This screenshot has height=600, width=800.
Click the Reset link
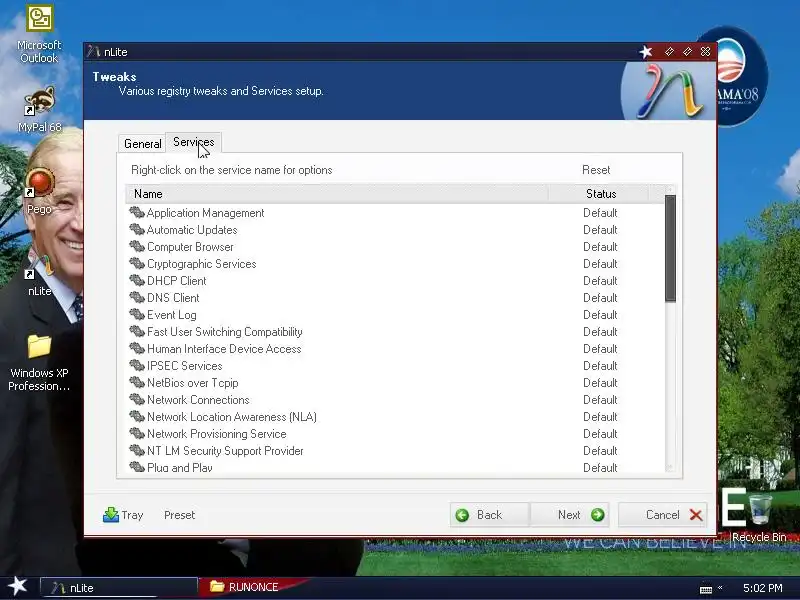[x=596, y=170]
